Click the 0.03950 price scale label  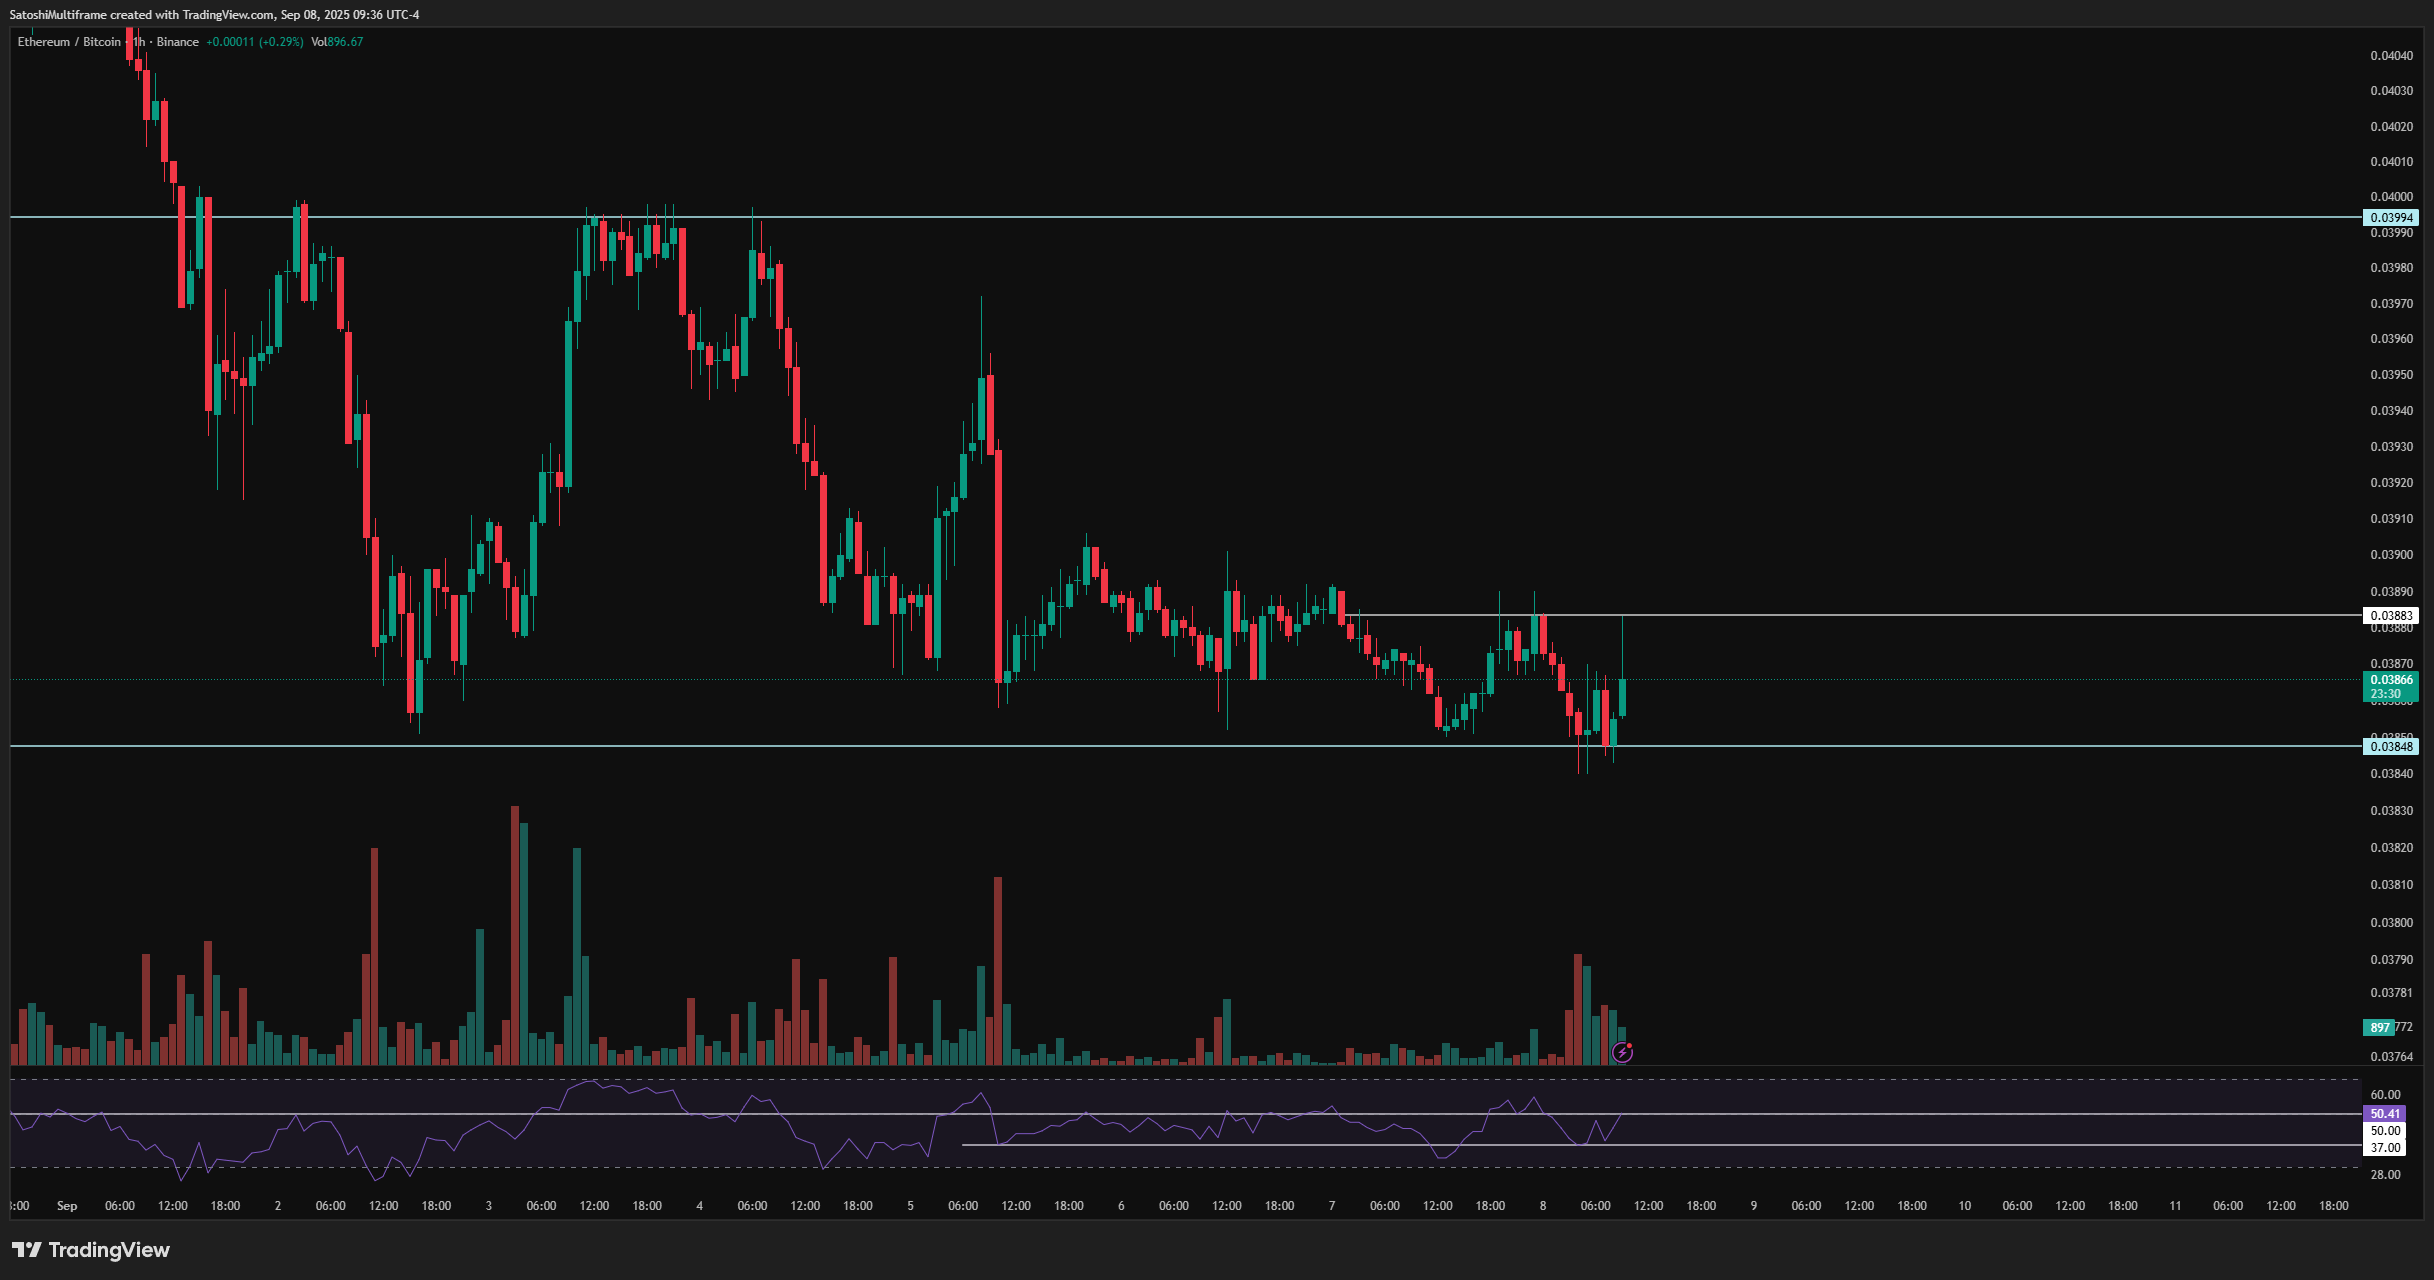point(2391,375)
